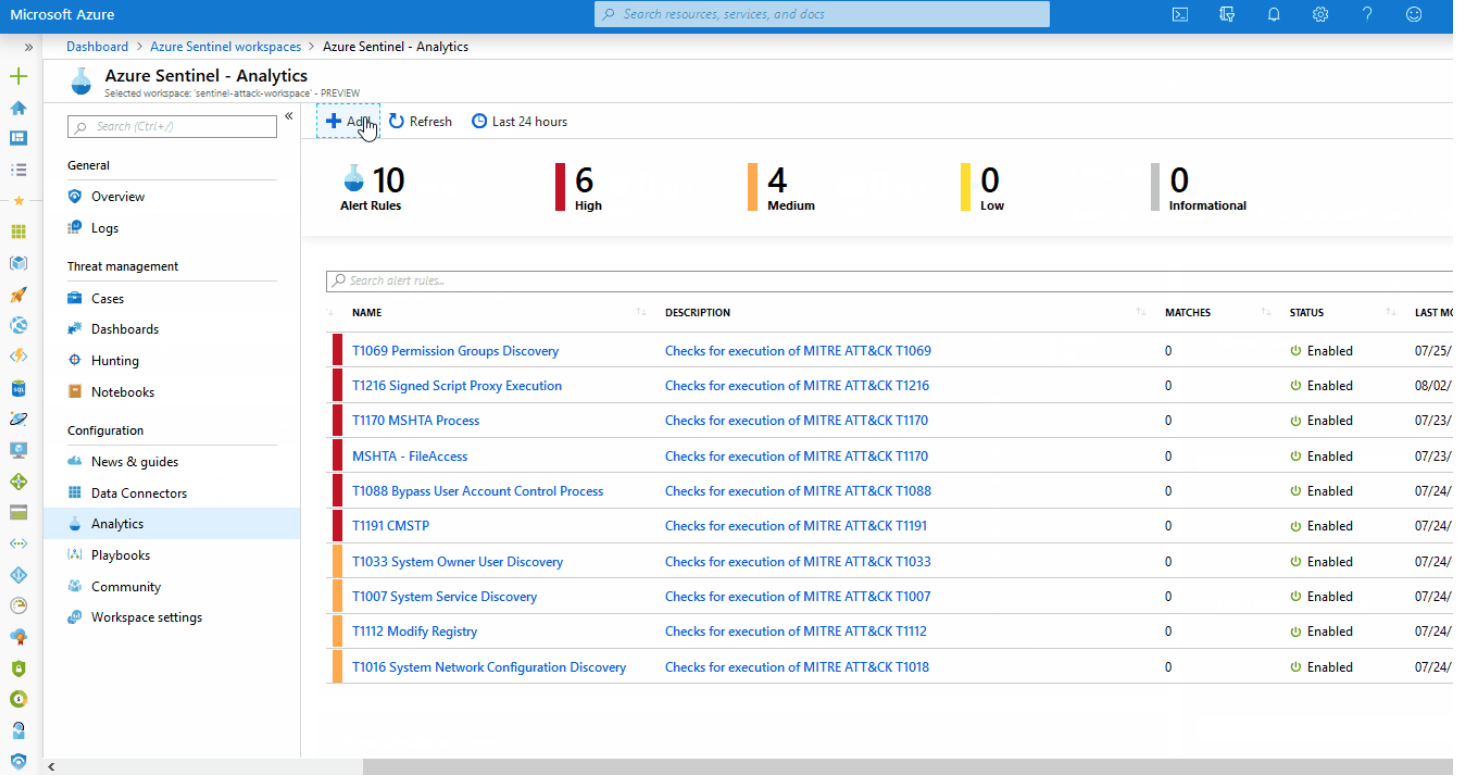Open the Last 24 hours time range picker
1470x776 pixels.
(x=520, y=121)
